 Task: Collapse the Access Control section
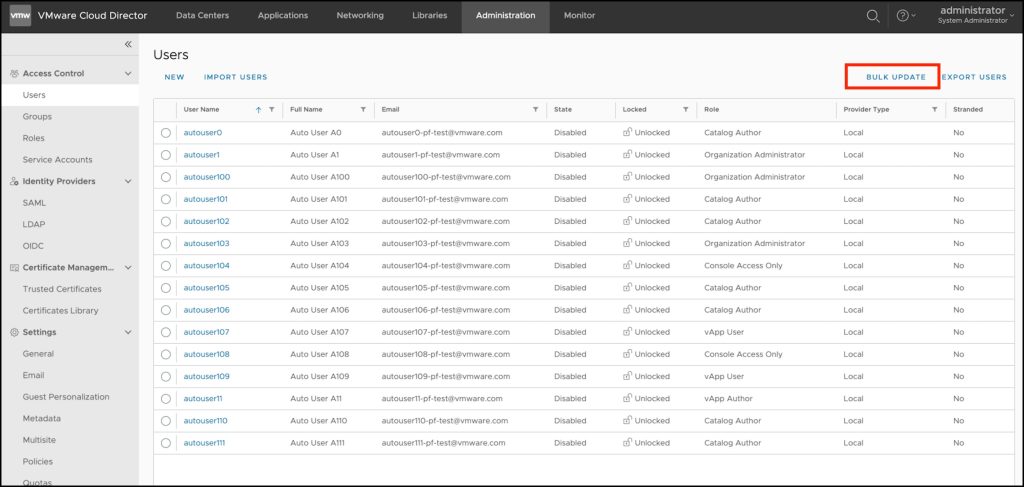click(128, 74)
